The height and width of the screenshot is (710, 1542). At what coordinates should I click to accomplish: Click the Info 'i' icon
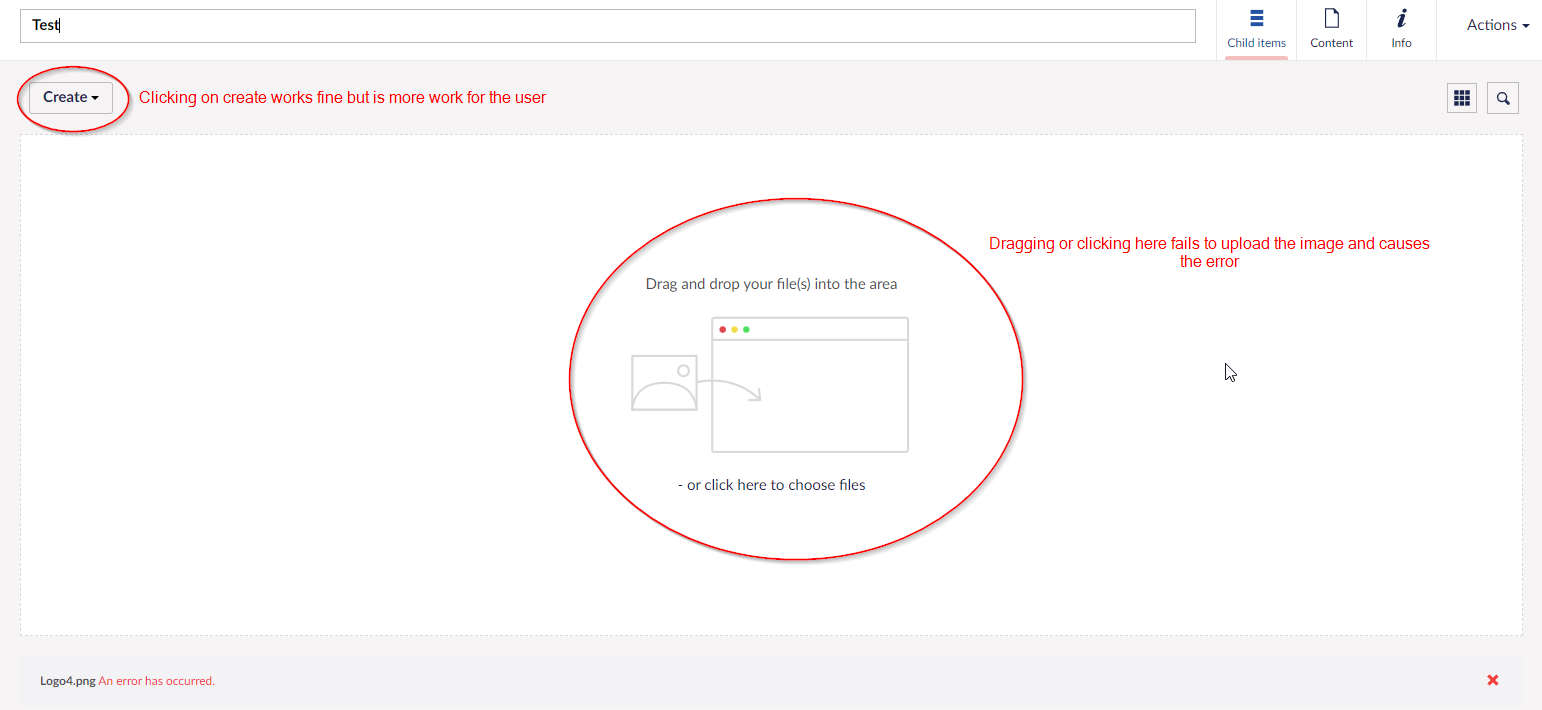click(1401, 18)
